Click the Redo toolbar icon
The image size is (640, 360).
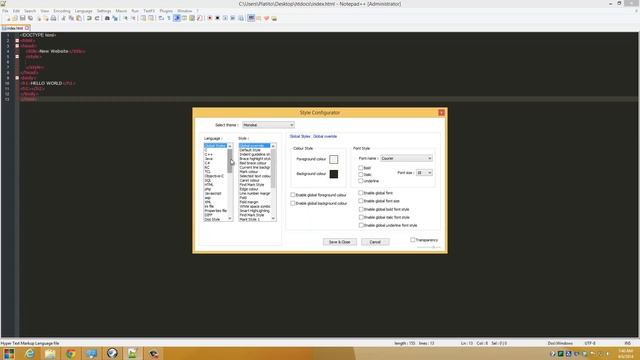click(97, 18)
